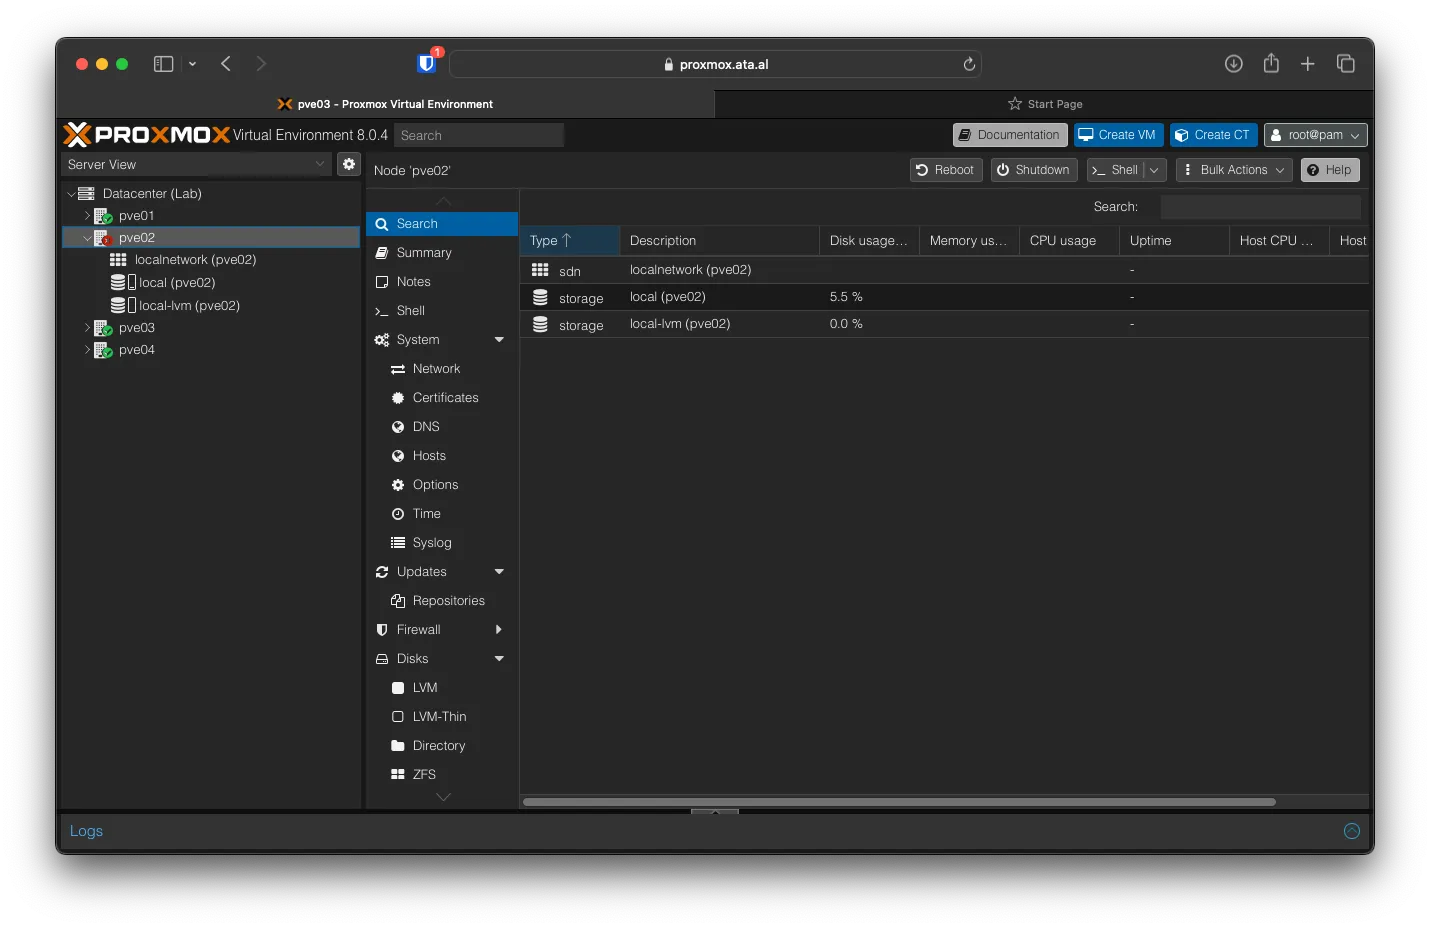Open a new tab with plus icon
Screen dimensions: 1430x928
coord(1307,64)
